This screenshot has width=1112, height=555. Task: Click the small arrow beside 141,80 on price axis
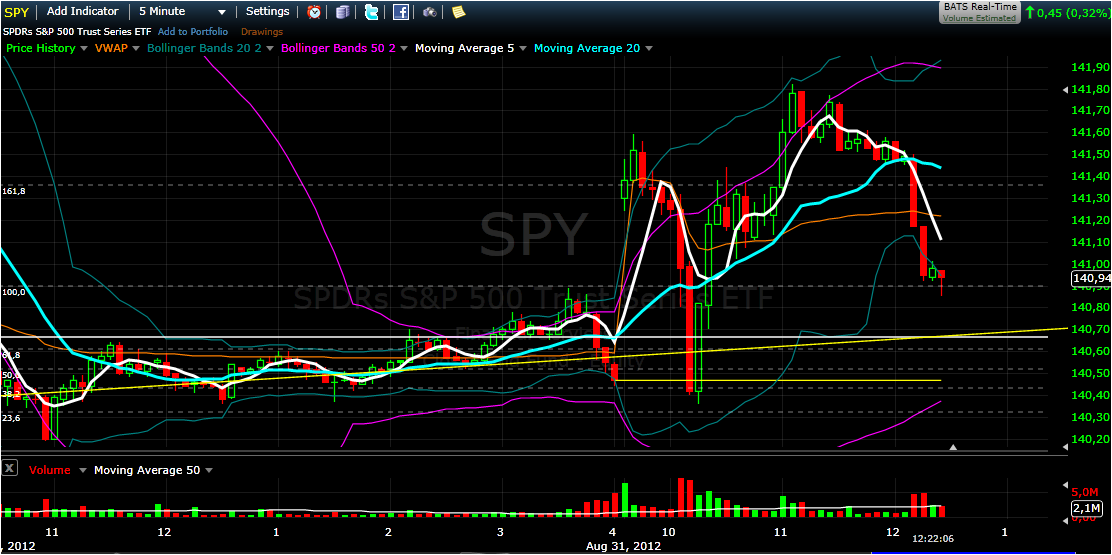coord(1065,90)
